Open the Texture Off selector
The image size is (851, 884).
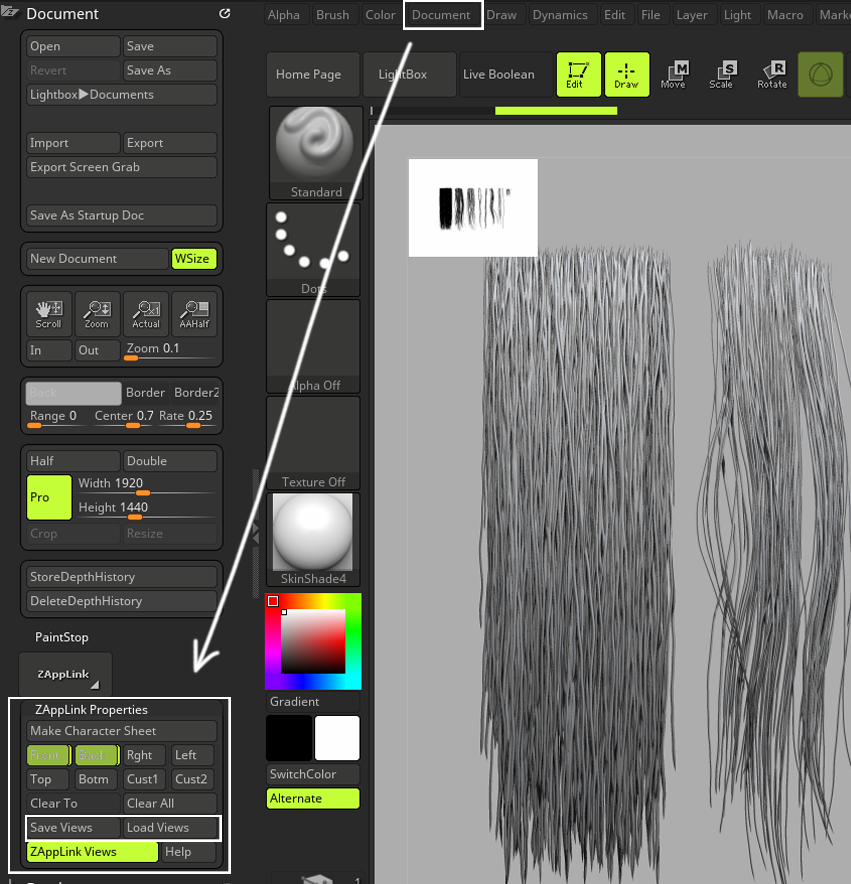[313, 442]
